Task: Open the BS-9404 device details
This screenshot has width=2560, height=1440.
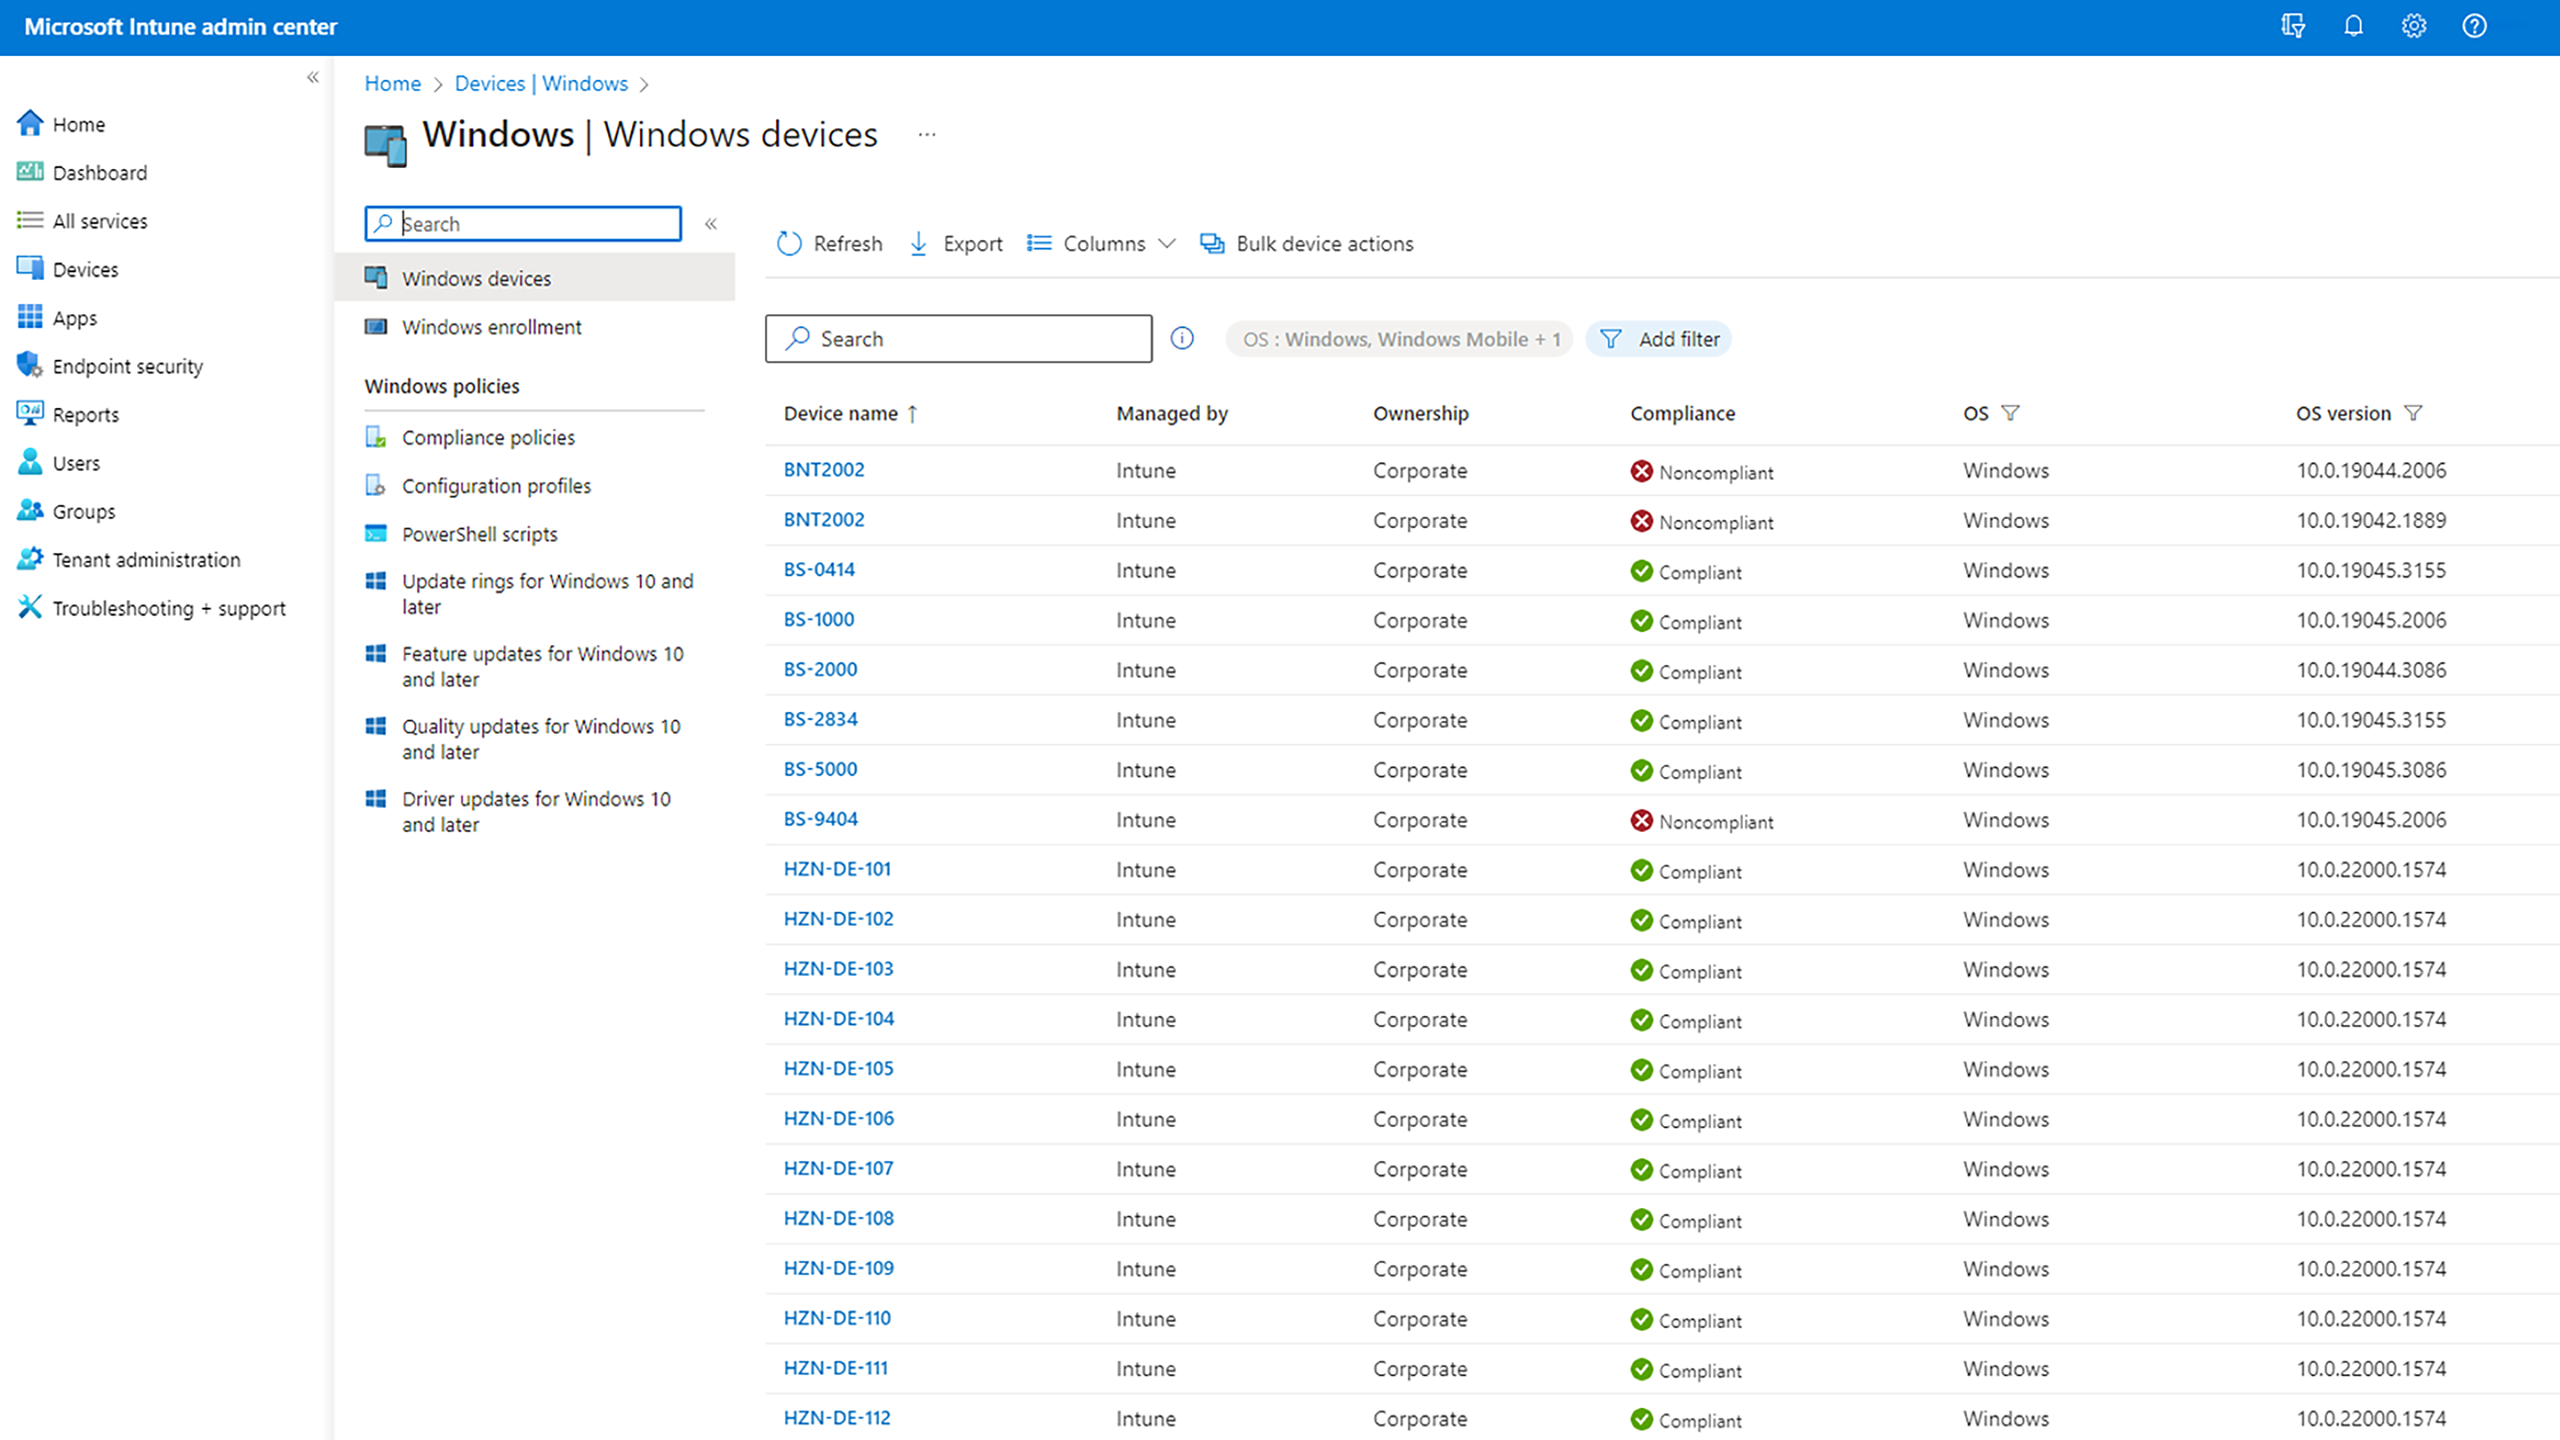Action: [x=820, y=818]
